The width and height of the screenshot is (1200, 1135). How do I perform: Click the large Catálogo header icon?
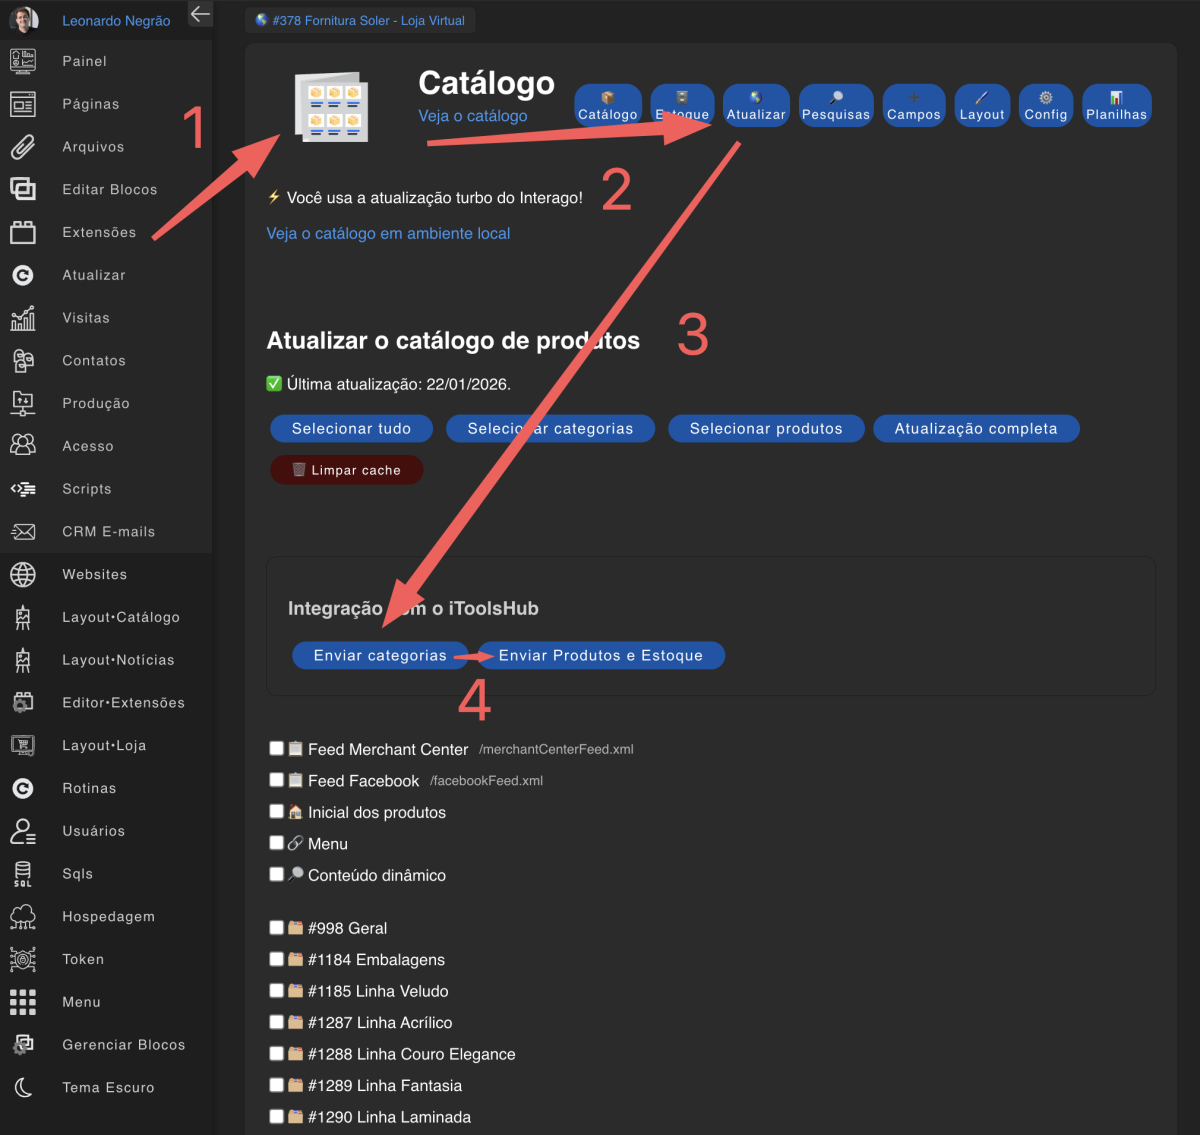coord(331,106)
